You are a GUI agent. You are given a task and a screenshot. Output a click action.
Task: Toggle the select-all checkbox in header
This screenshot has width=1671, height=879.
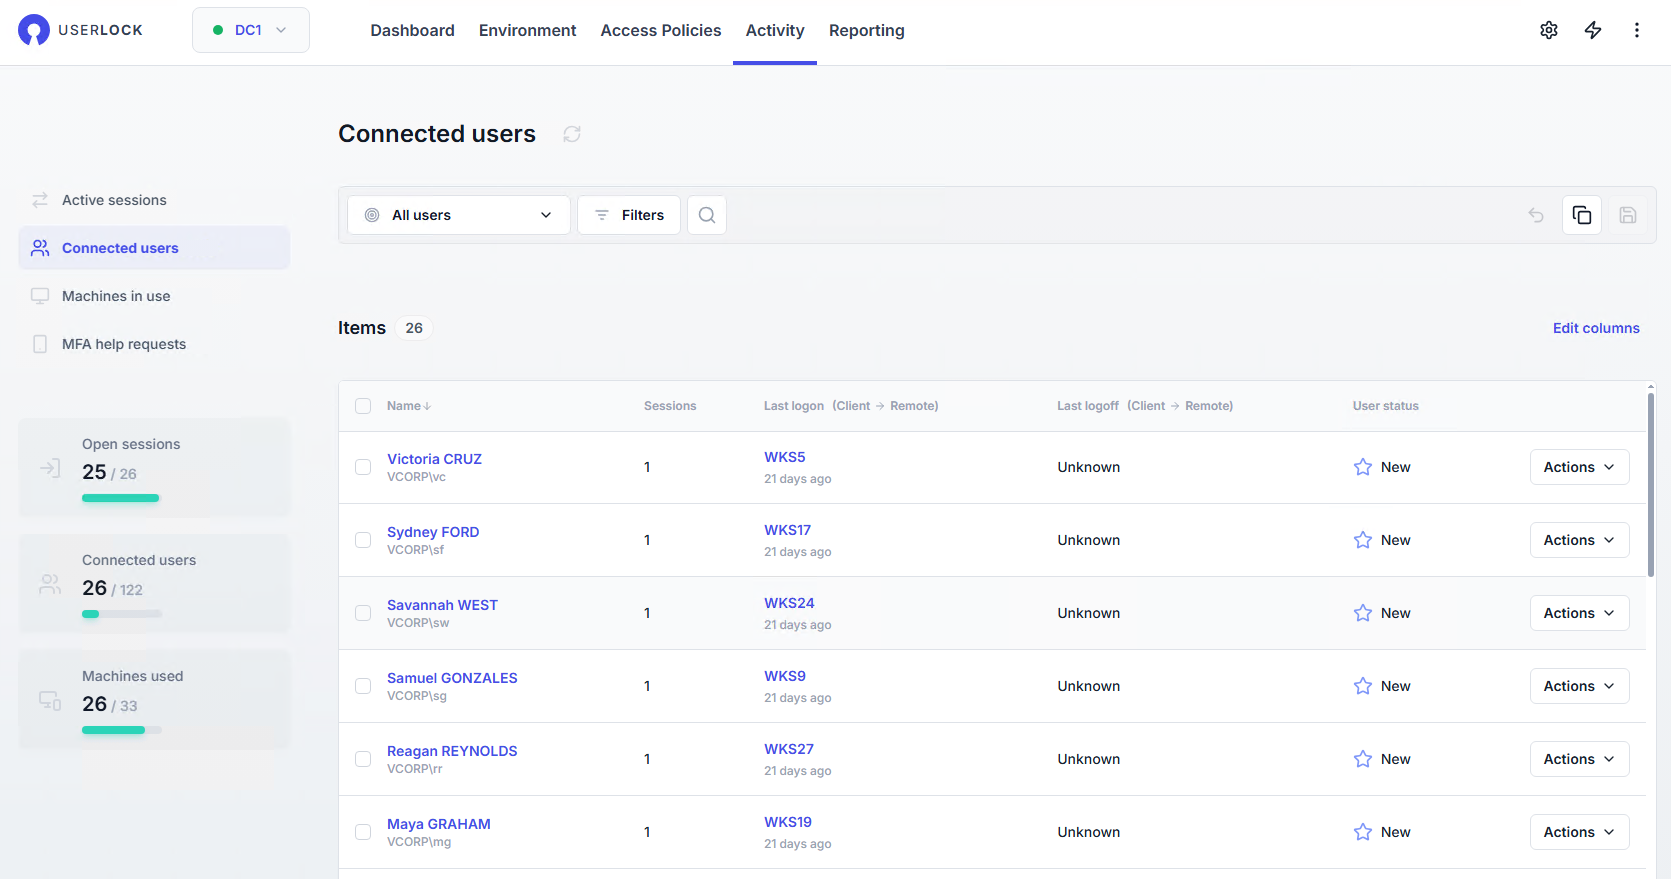(x=363, y=406)
